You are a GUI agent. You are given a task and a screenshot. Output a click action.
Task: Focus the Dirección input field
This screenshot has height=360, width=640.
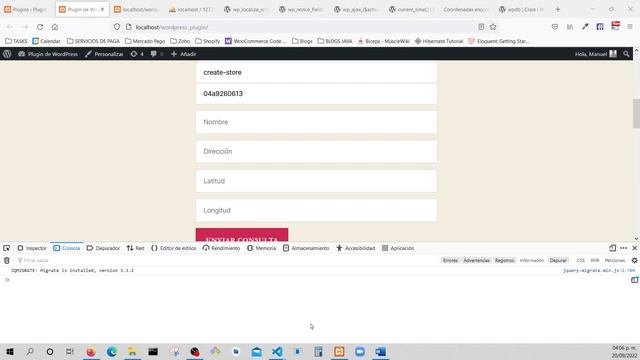point(316,151)
